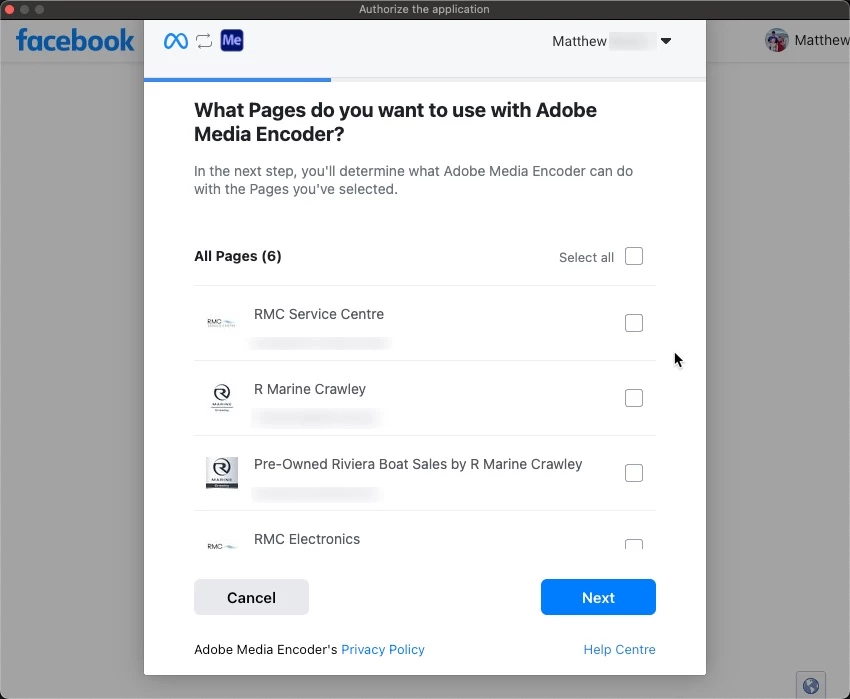The image size is (850, 699).
Task: Click the RMC Service Centre page logo
Action: pyautogui.click(x=222, y=323)
